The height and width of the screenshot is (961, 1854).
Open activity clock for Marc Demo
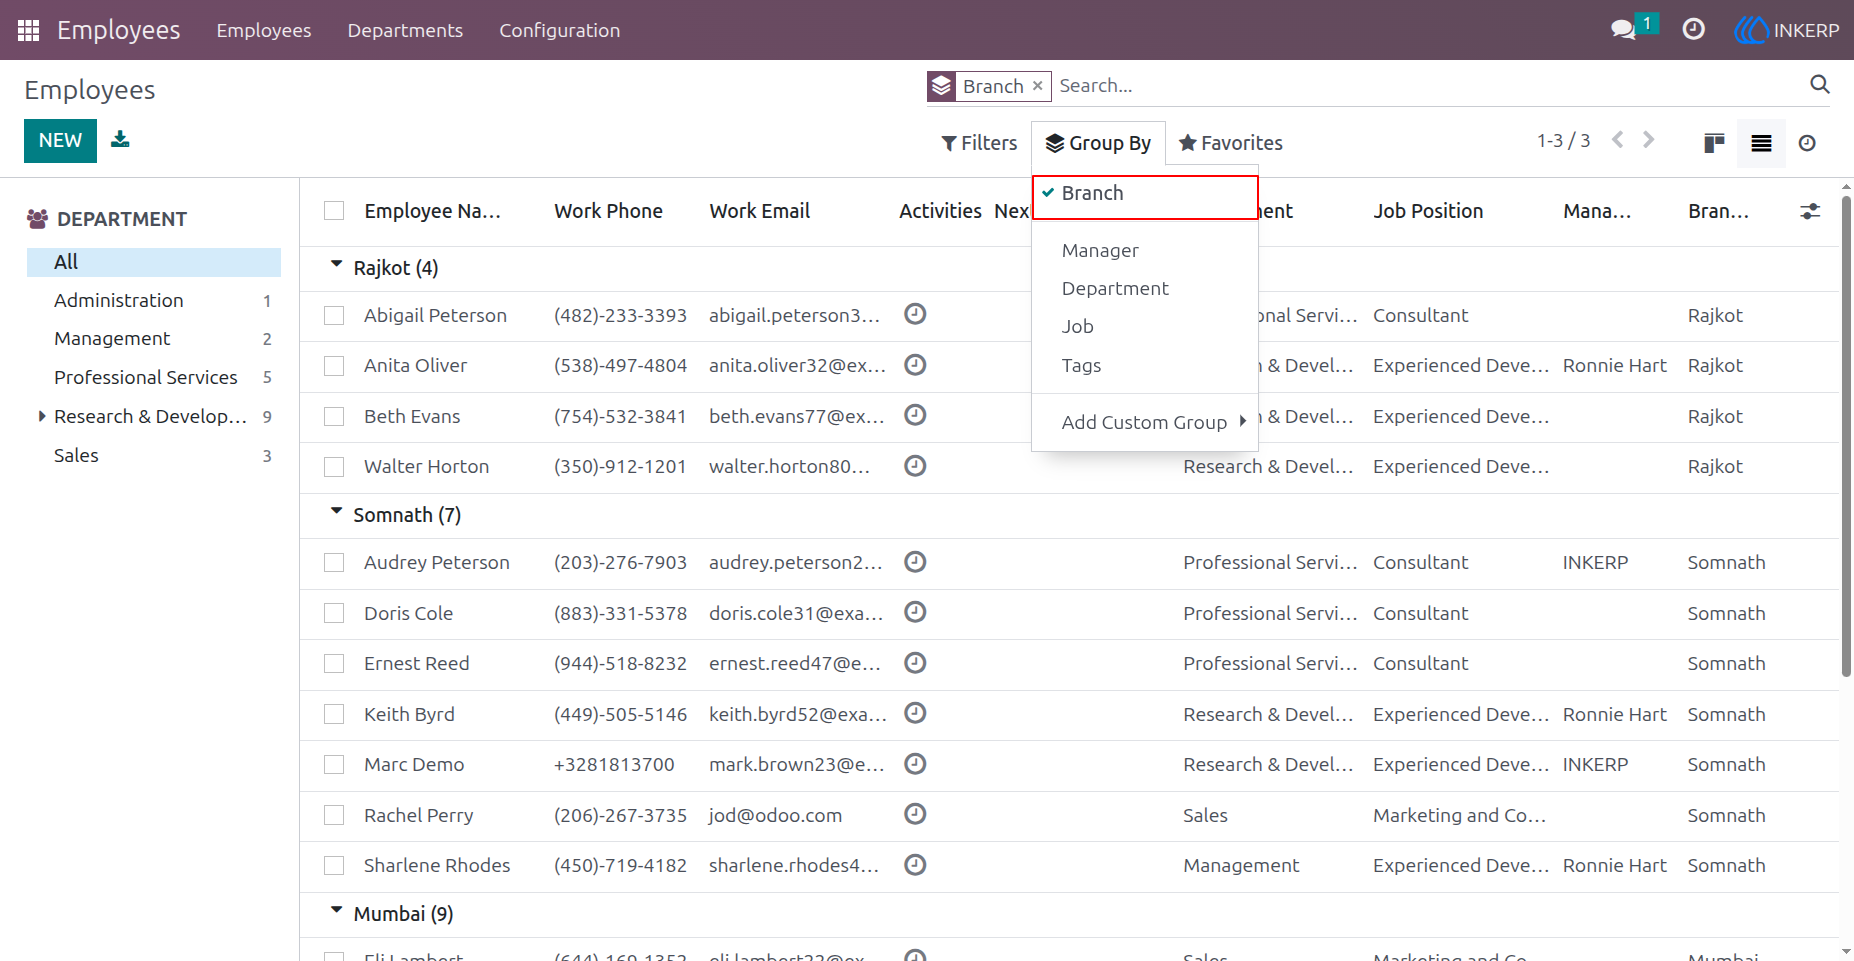pyautogui.click(x=914, y=764)
